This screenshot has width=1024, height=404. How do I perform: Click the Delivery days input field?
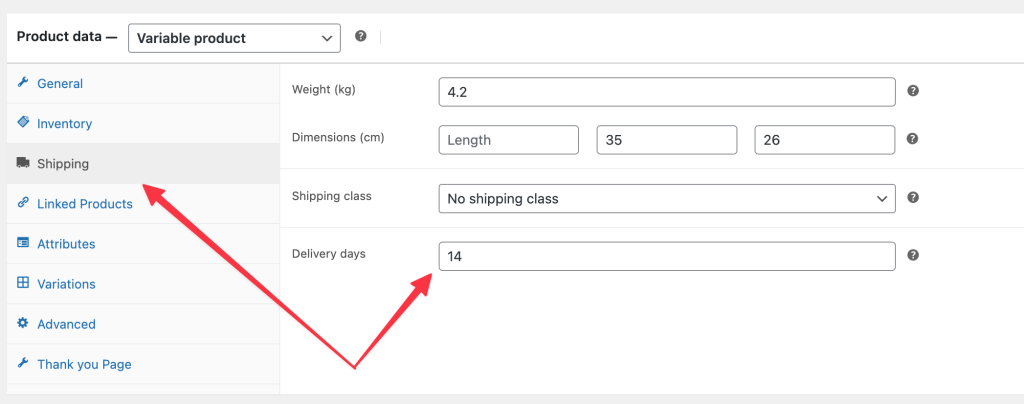click(666, 256)
